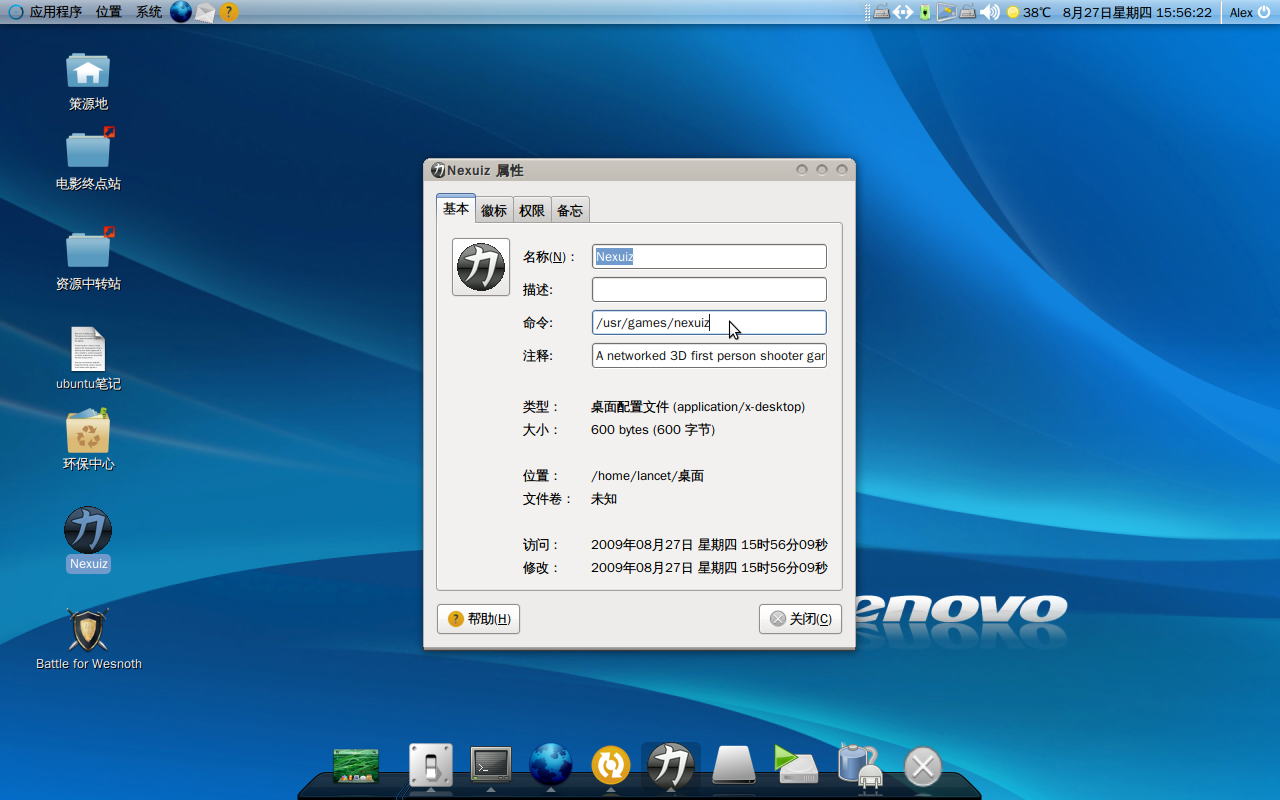Click the power shutdown icon beside Alex
Screen dimensions: 1280x800
1264,12
